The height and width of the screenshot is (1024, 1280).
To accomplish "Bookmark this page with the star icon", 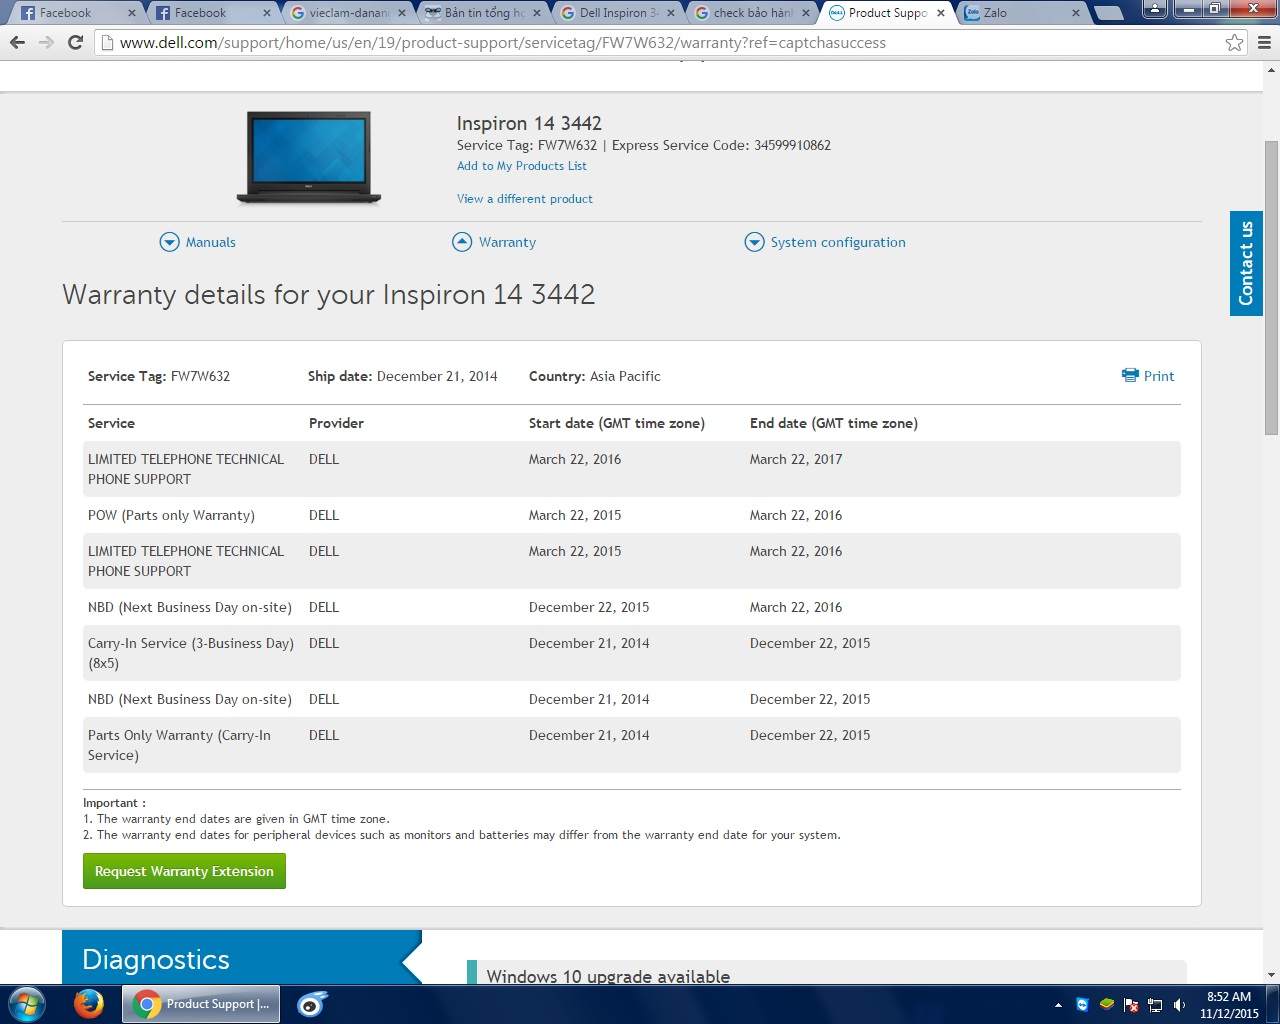I will pyautogui.click(x=1234, y=43).
